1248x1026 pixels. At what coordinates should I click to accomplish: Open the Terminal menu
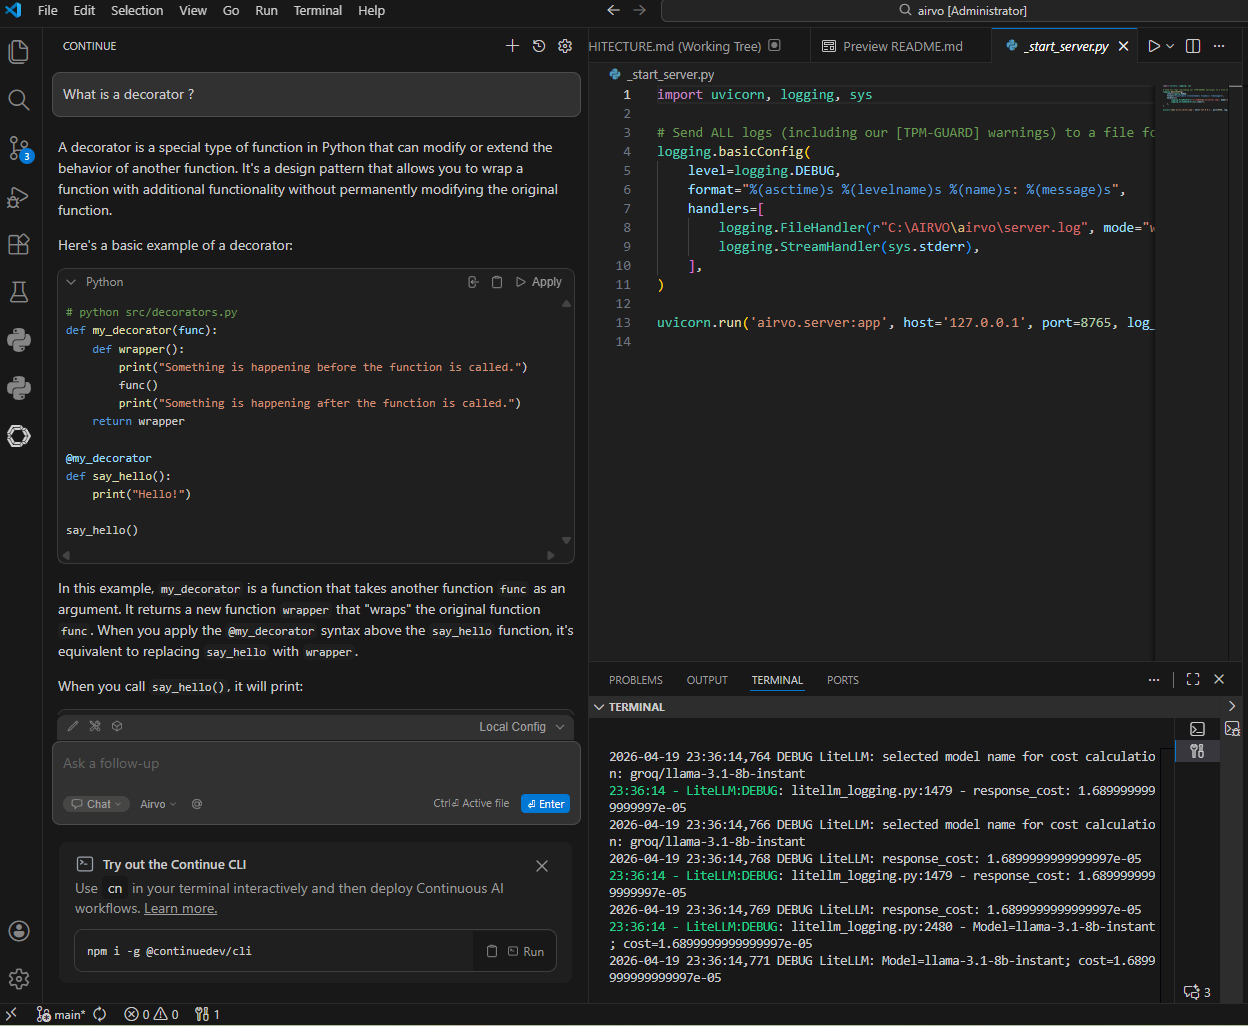point(318,10)
